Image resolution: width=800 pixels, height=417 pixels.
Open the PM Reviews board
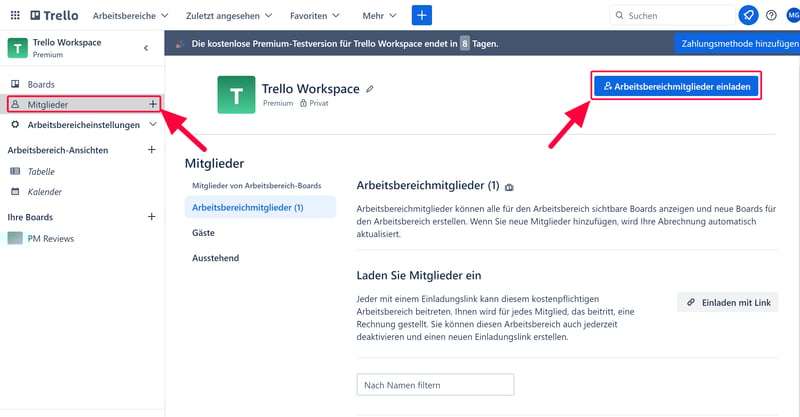coord(50,239)
